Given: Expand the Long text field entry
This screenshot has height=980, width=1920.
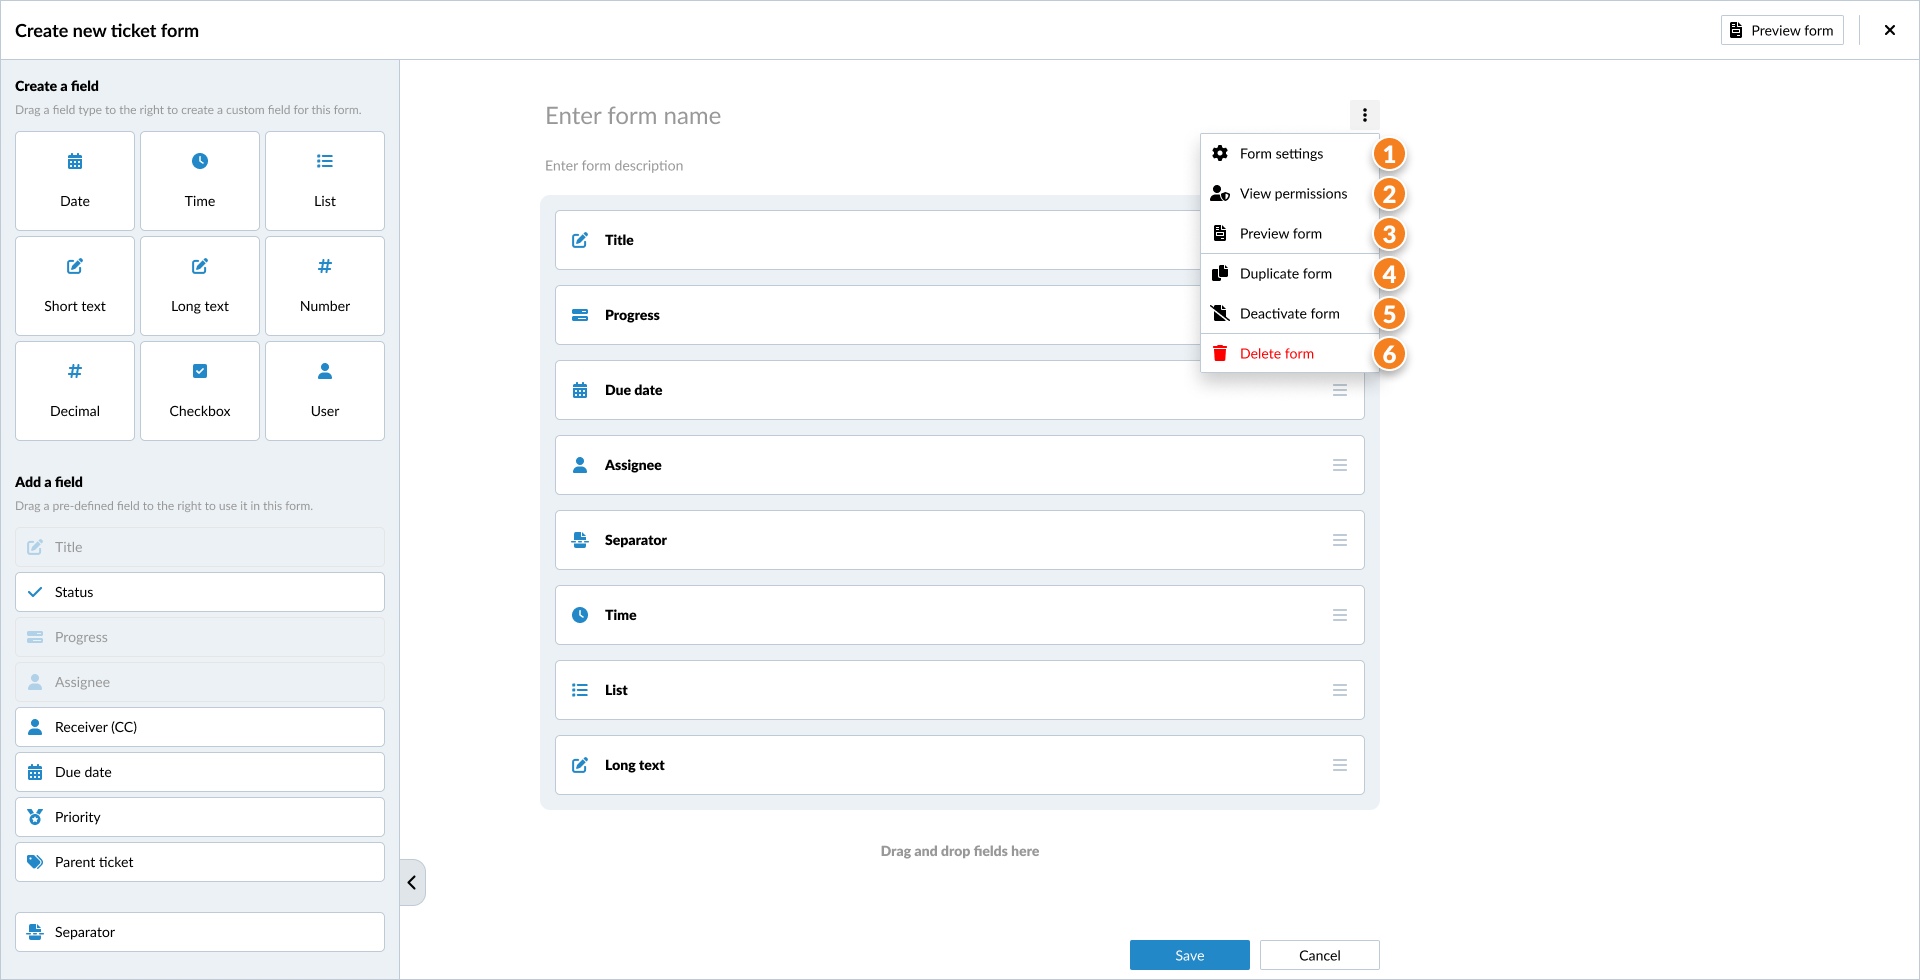Looking at the screenshot, I should (958, 764).
